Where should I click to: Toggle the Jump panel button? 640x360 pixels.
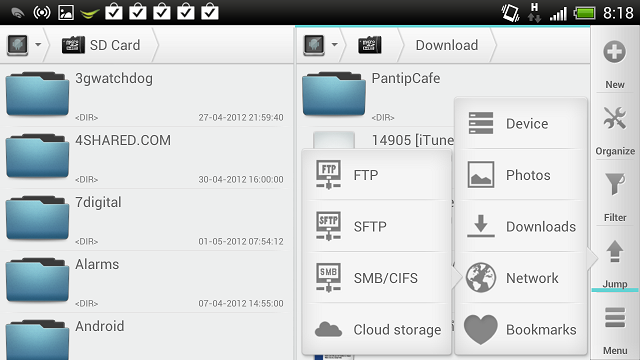coord(615,262)
